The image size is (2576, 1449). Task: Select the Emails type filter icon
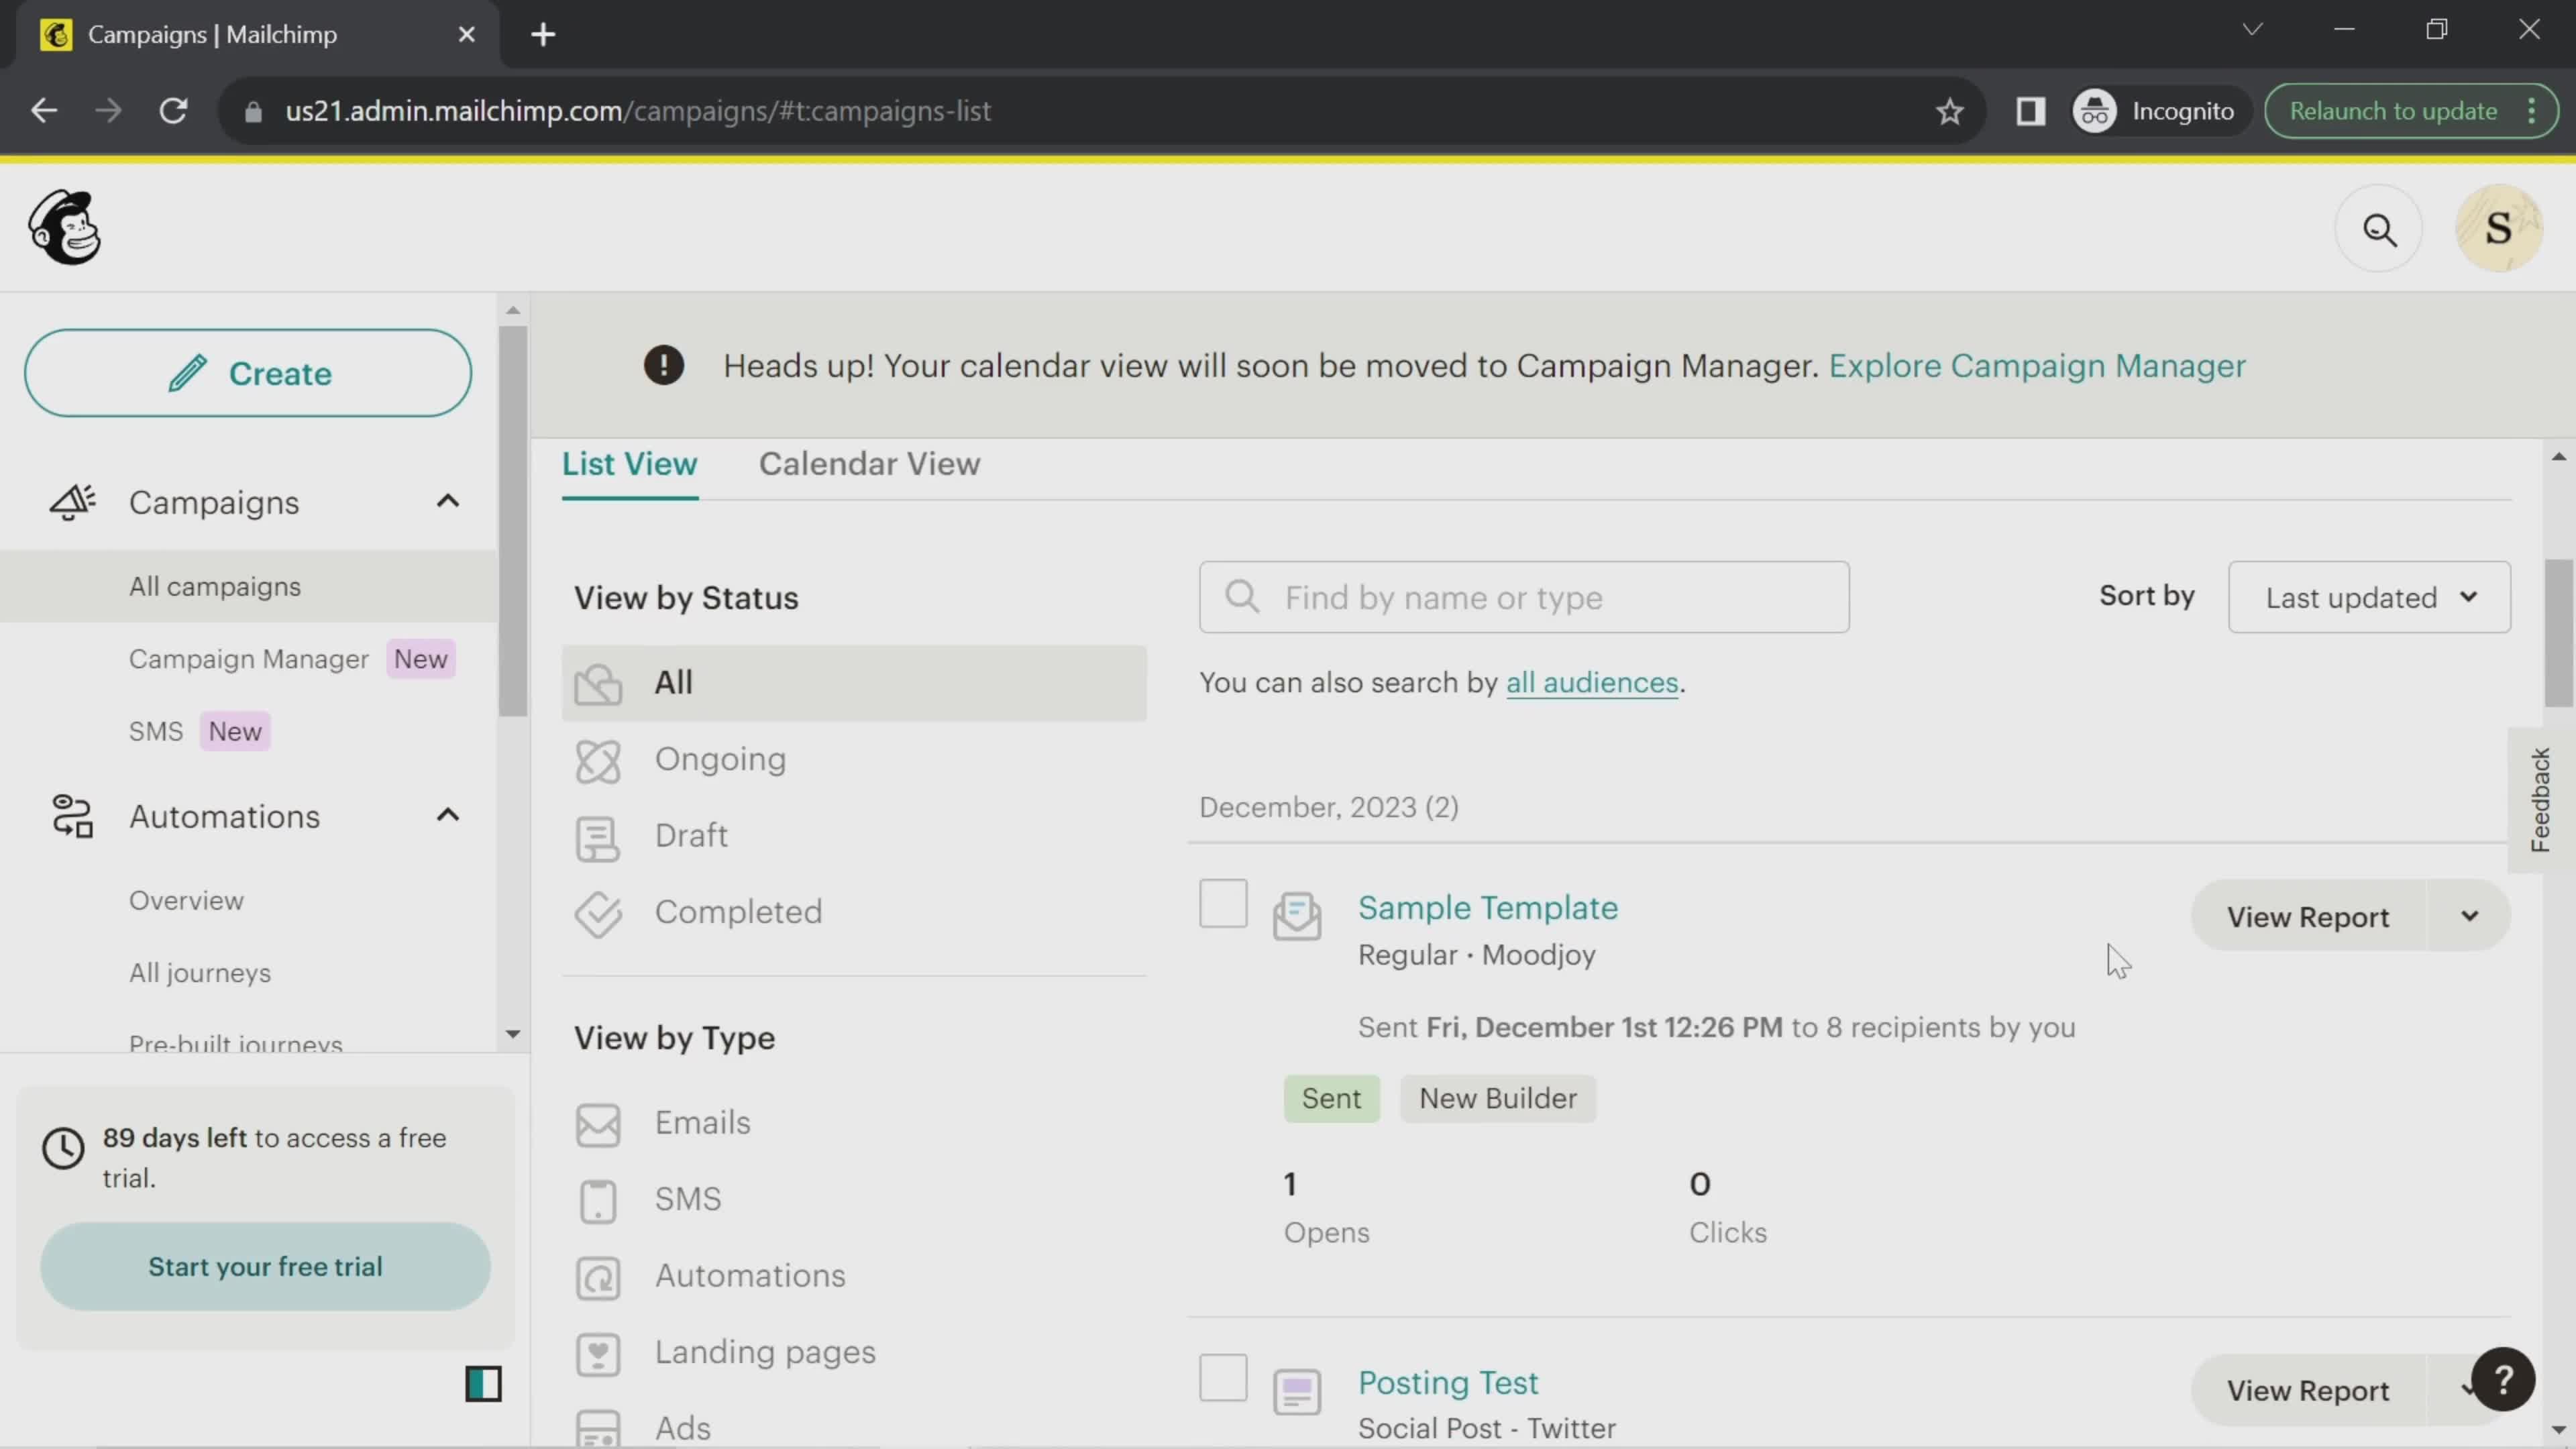click(x=598, y=1124)
